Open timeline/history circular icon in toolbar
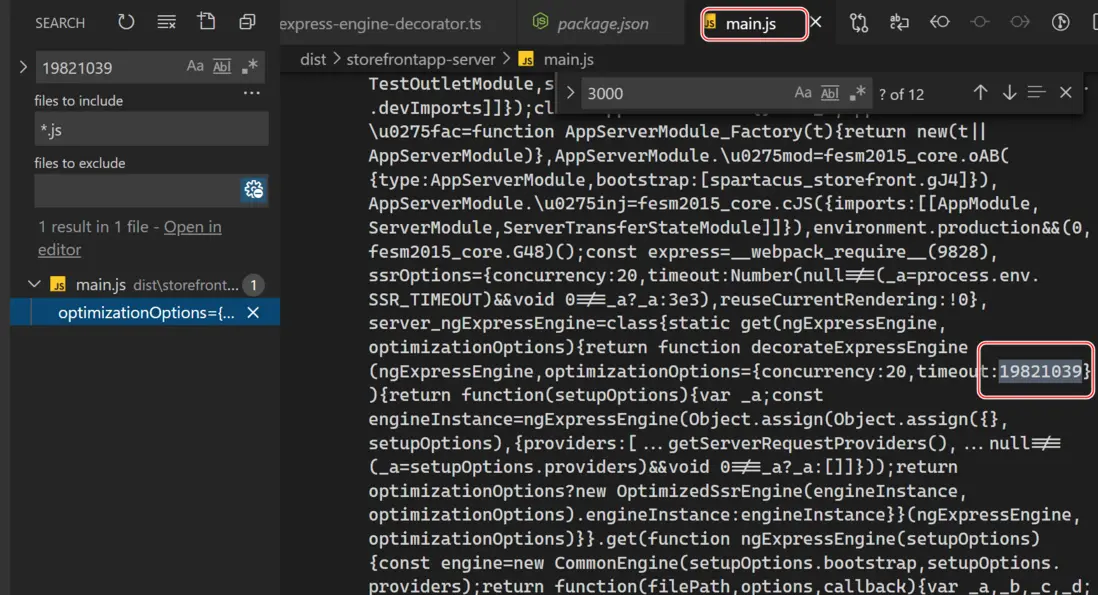The width and height of the screenshot is (1098, 595). point(1060,22)
